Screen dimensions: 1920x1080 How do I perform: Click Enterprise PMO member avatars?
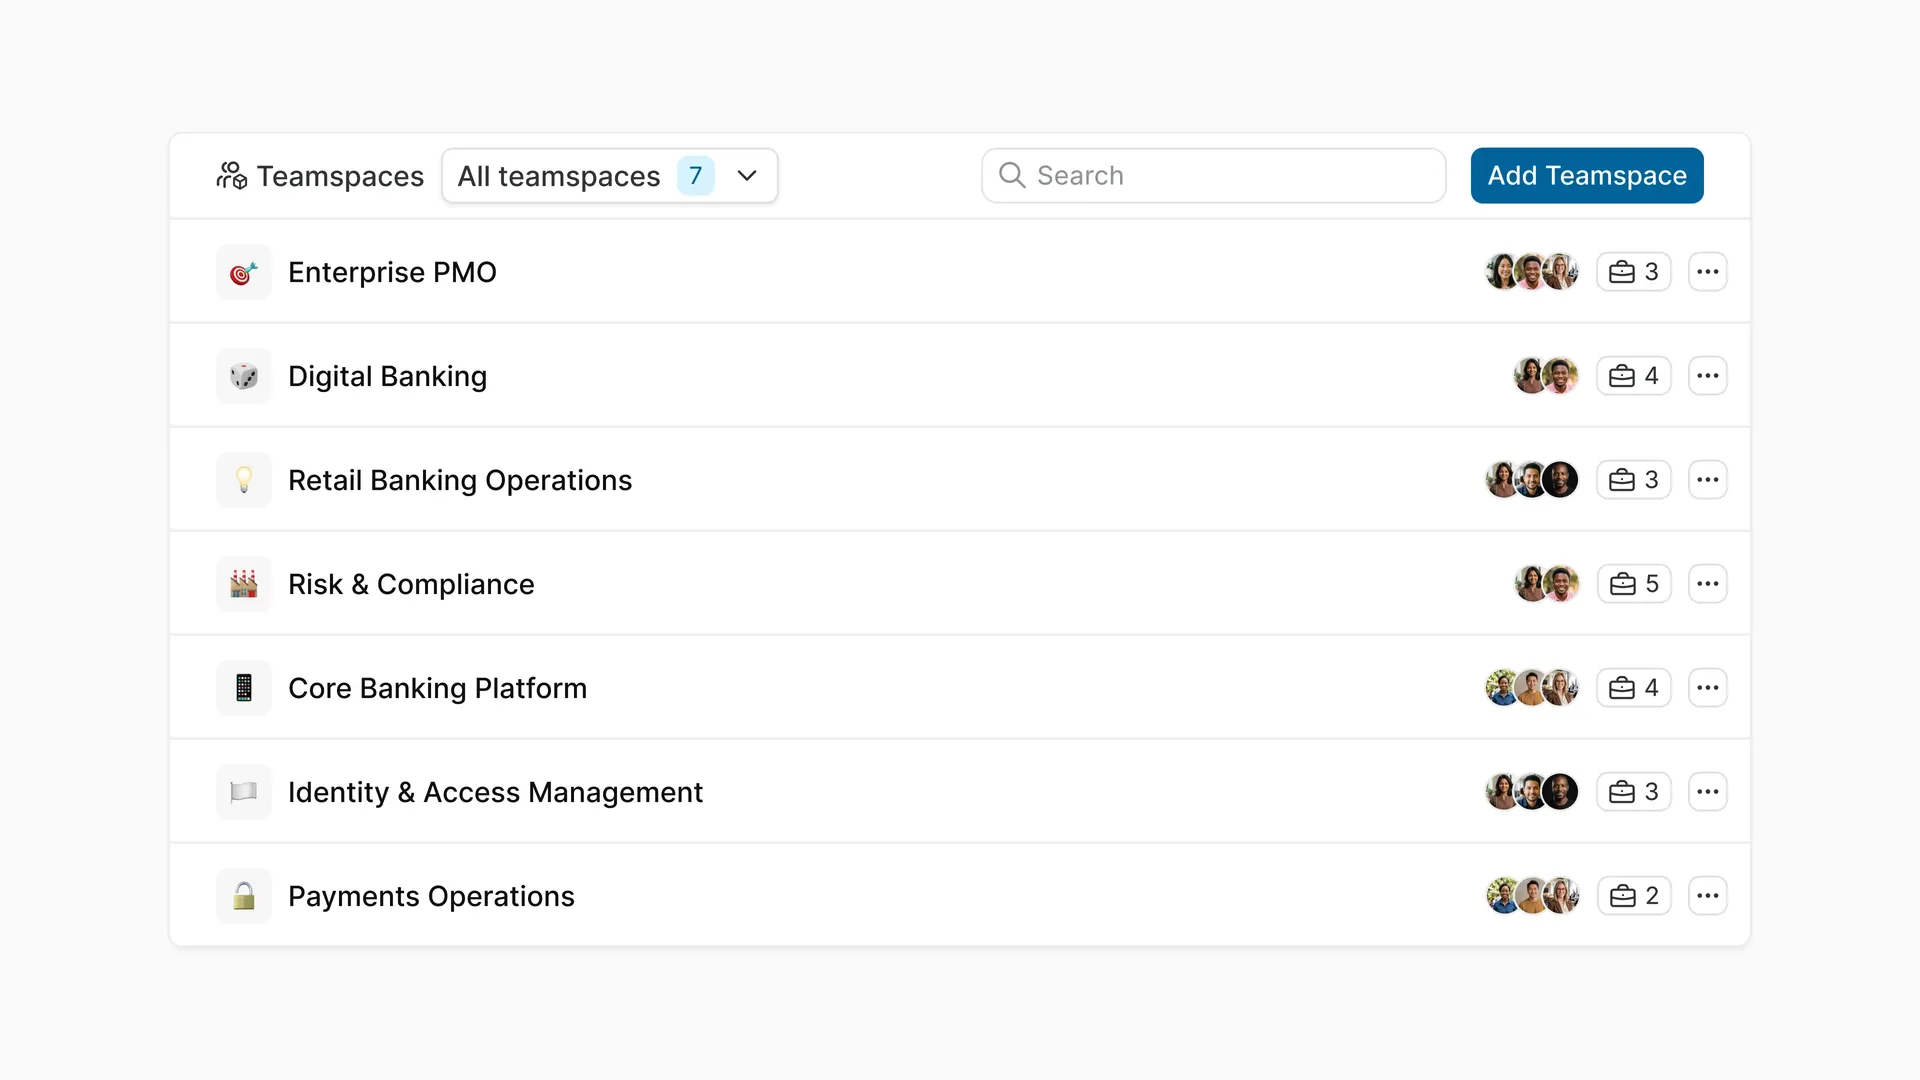point(1532,272)
